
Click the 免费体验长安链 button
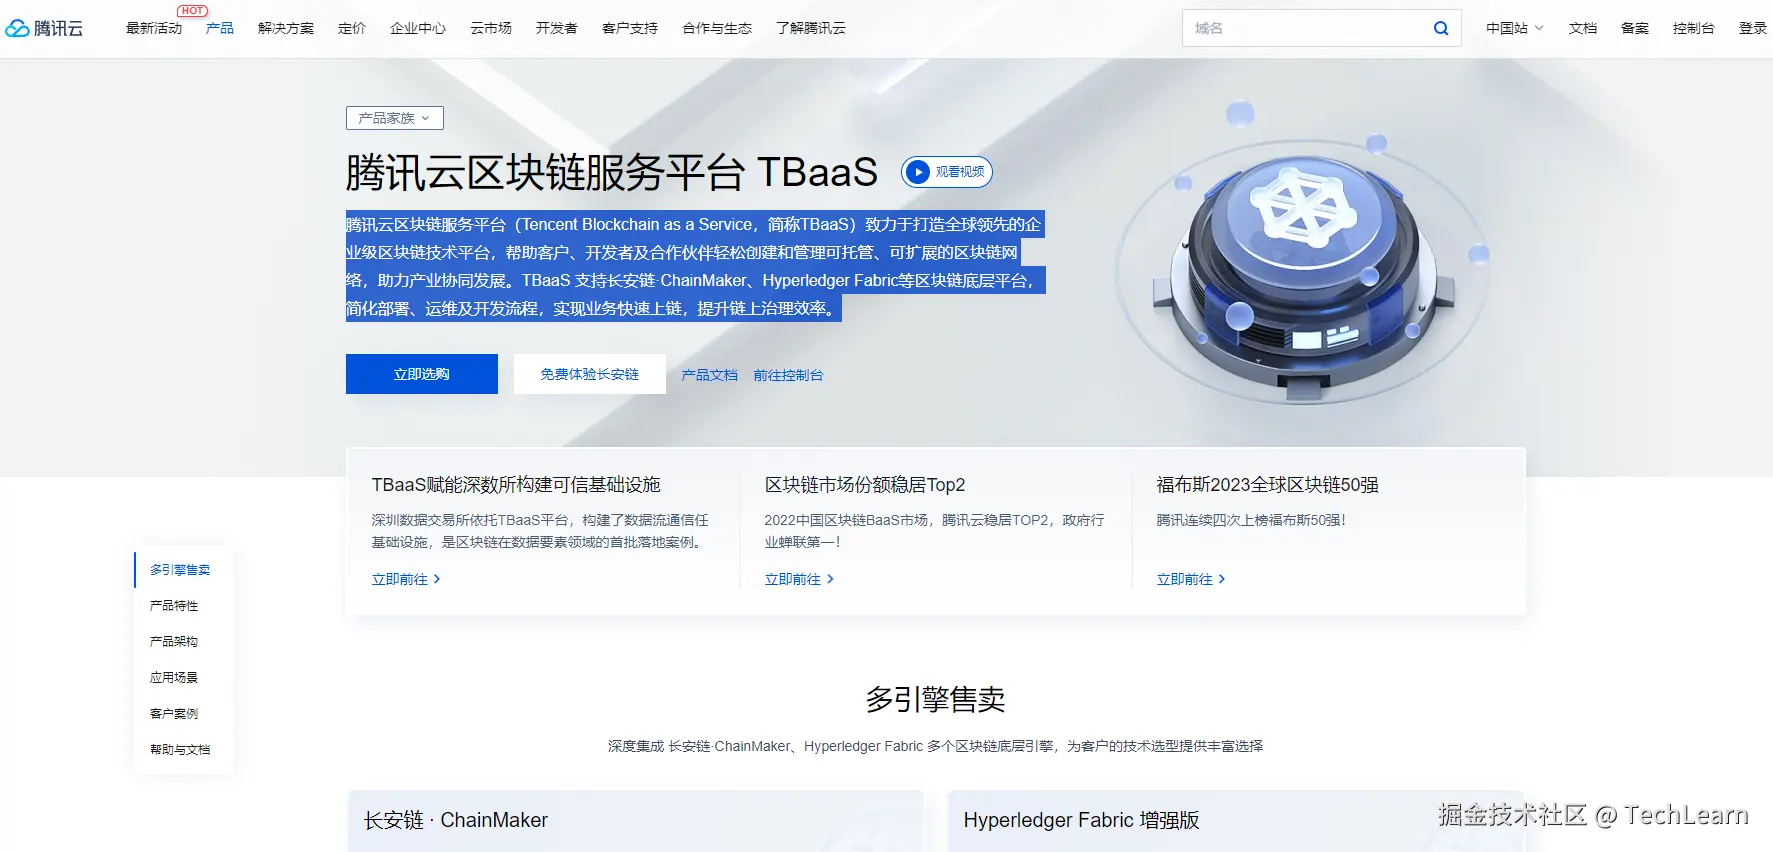590,374
